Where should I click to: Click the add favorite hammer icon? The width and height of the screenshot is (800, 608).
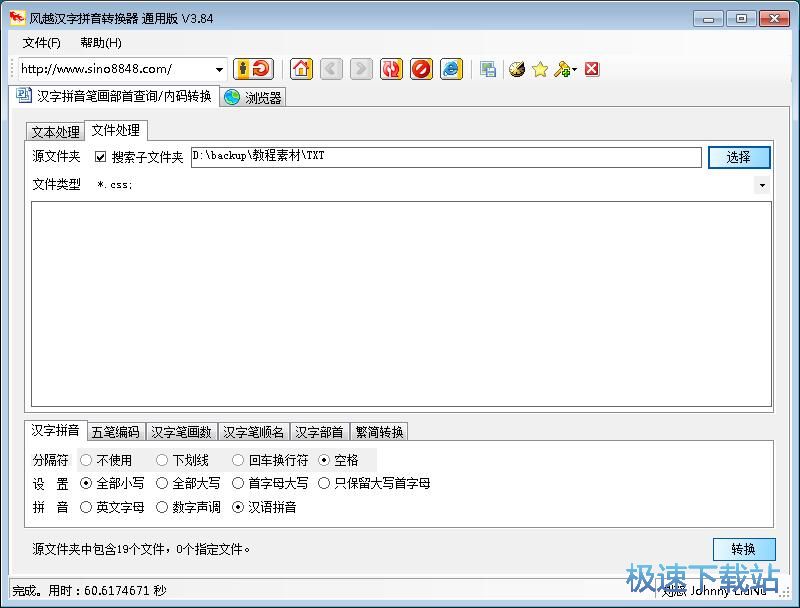coord(562,69)
